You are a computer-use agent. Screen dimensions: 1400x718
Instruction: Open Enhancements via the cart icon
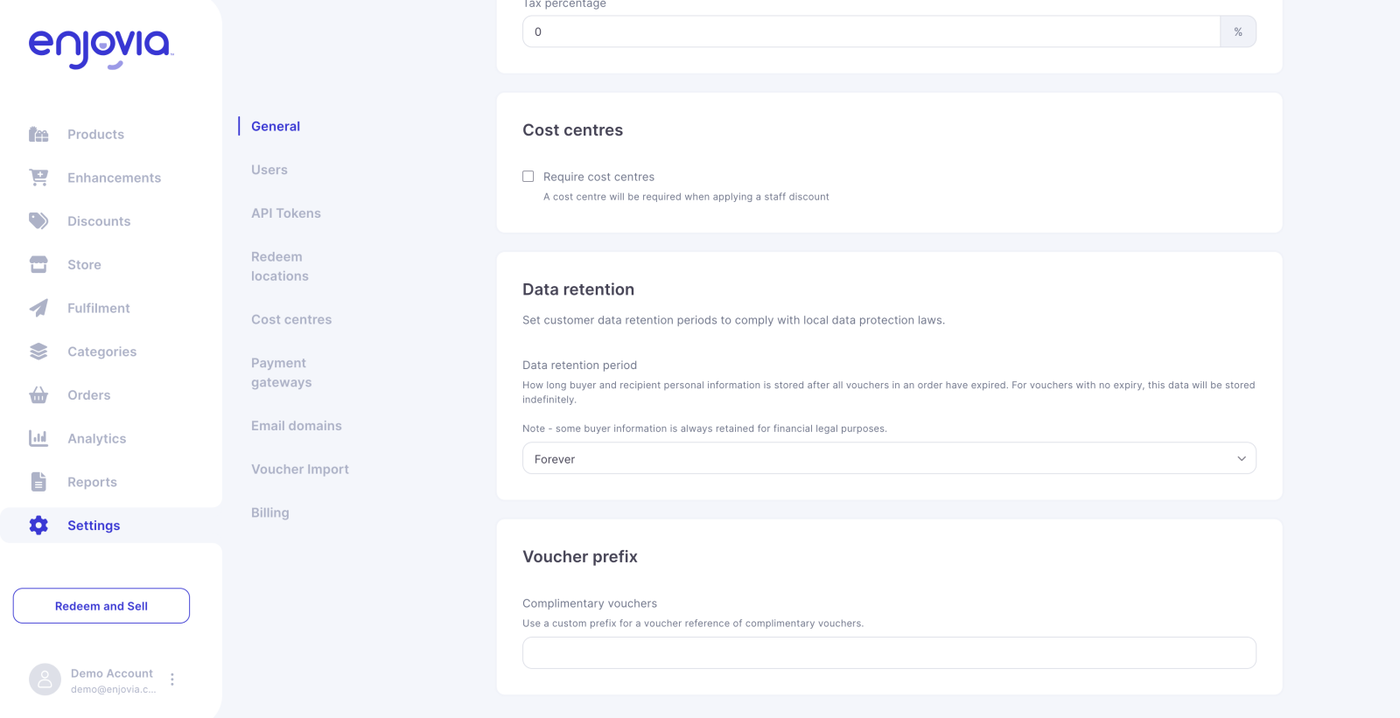click(39, 178)
